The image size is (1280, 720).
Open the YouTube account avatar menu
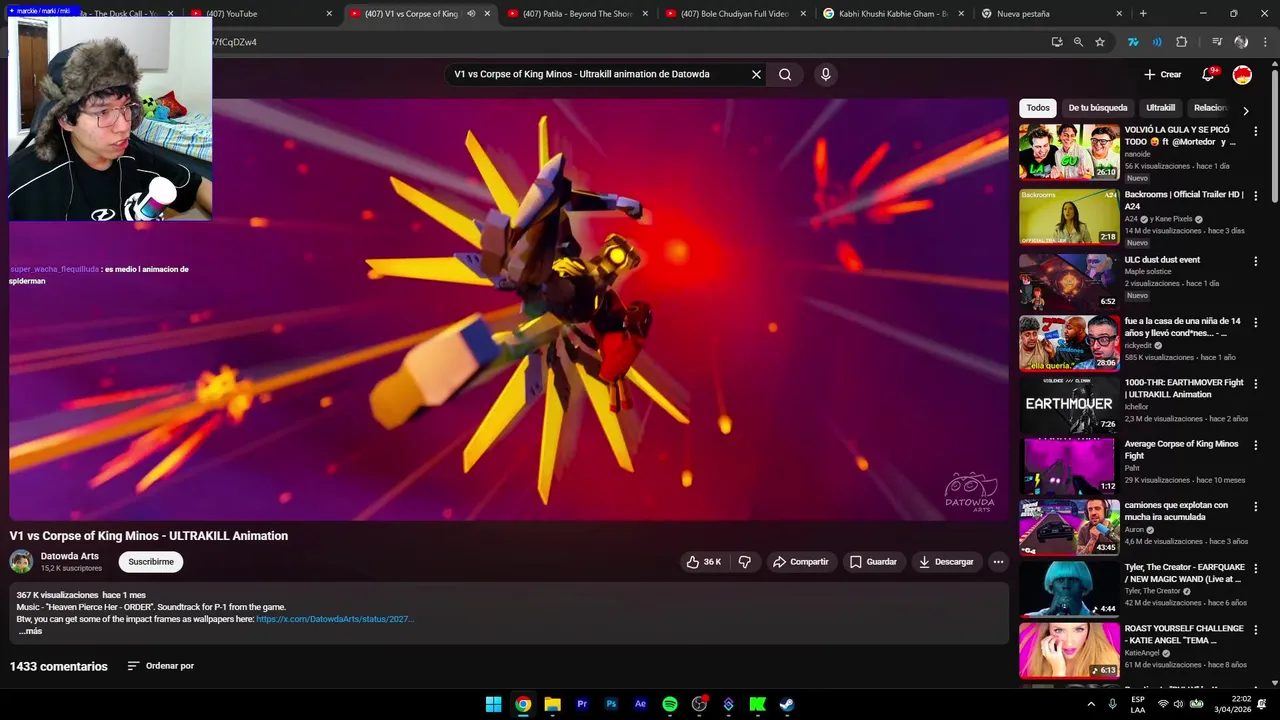[x=1242, y=74]
